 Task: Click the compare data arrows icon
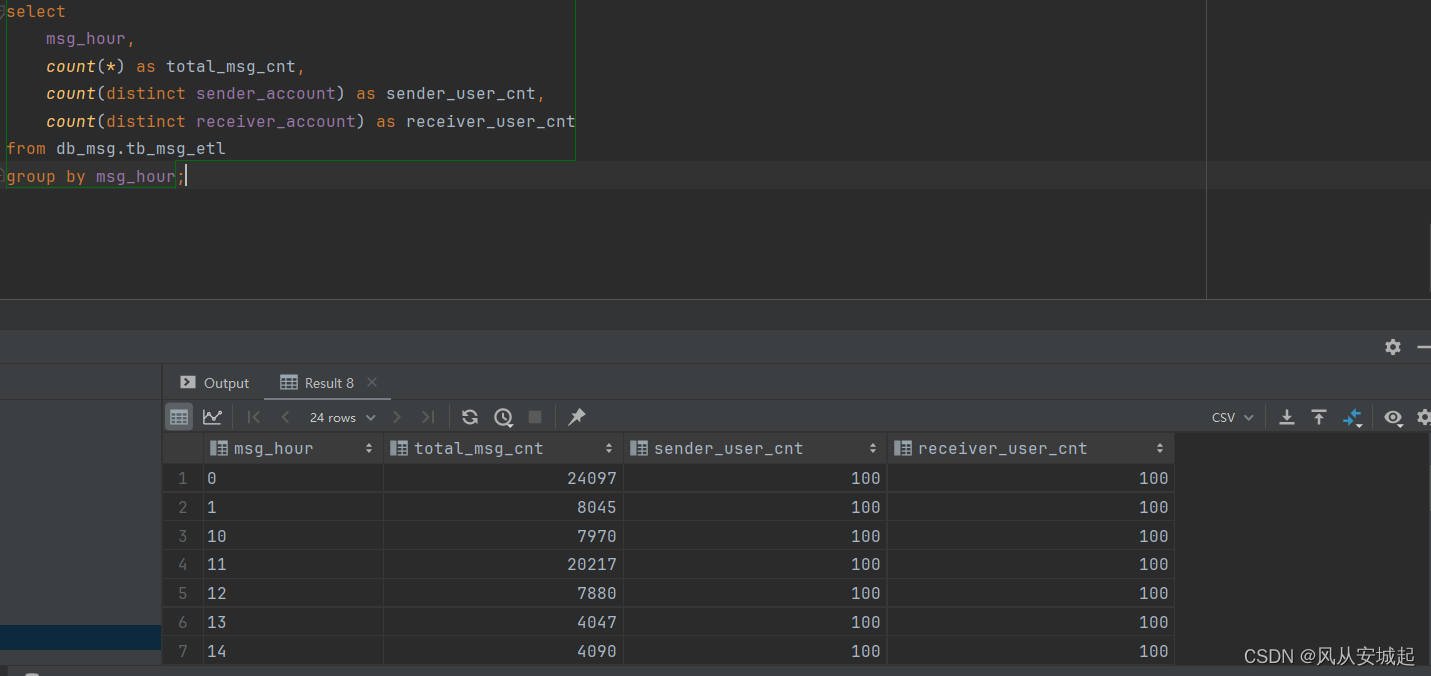[1352, 418]
